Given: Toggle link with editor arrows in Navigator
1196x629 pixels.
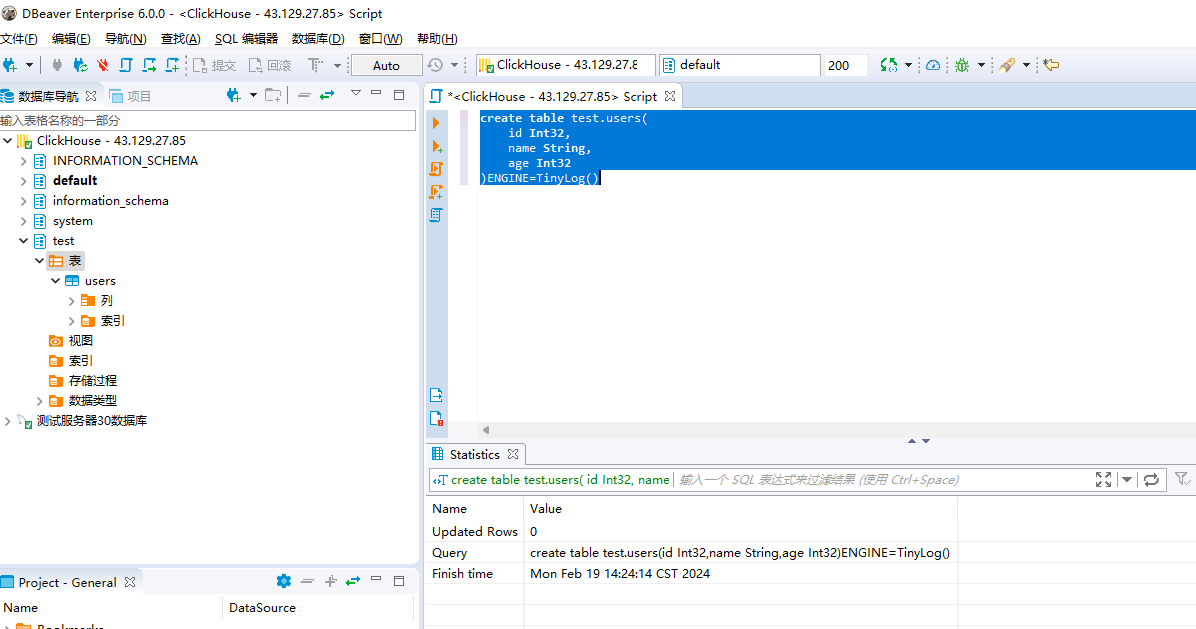Looking at the screenshot, I should [327, 96].
